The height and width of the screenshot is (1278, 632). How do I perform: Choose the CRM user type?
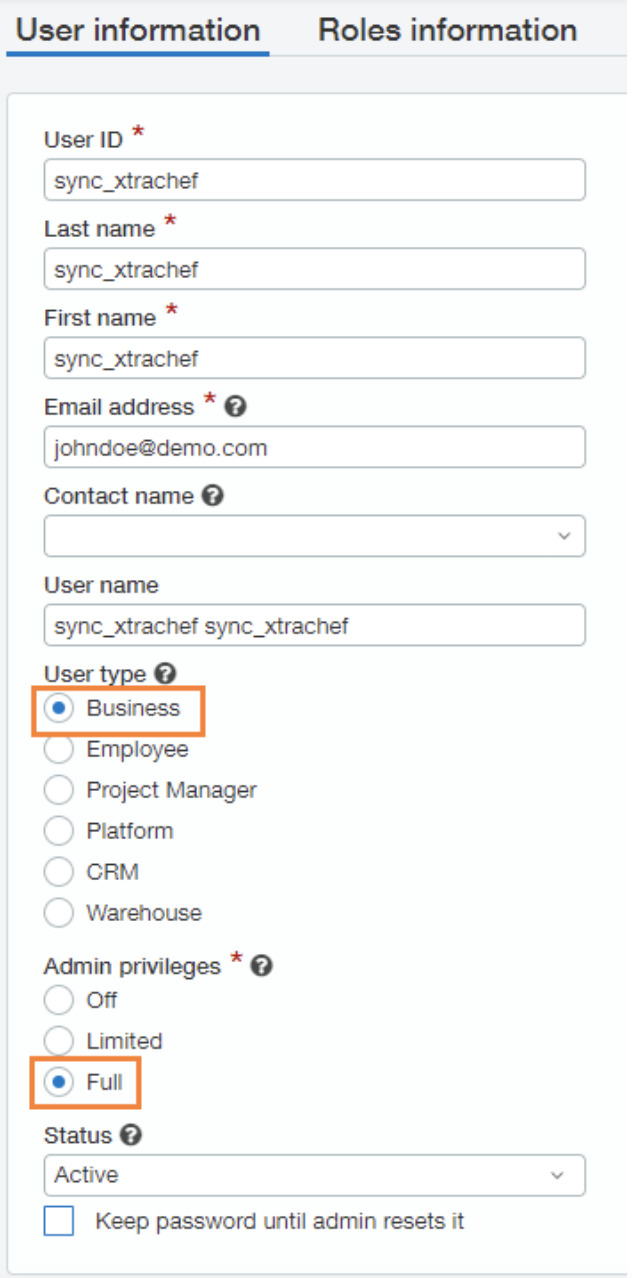[60, 872]
